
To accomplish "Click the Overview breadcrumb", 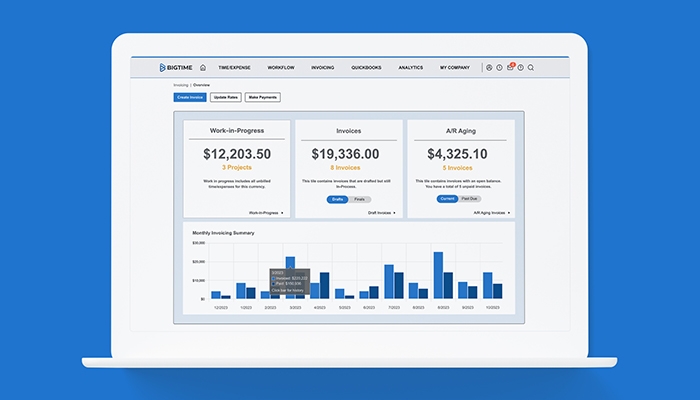I will tap(201, 85).
